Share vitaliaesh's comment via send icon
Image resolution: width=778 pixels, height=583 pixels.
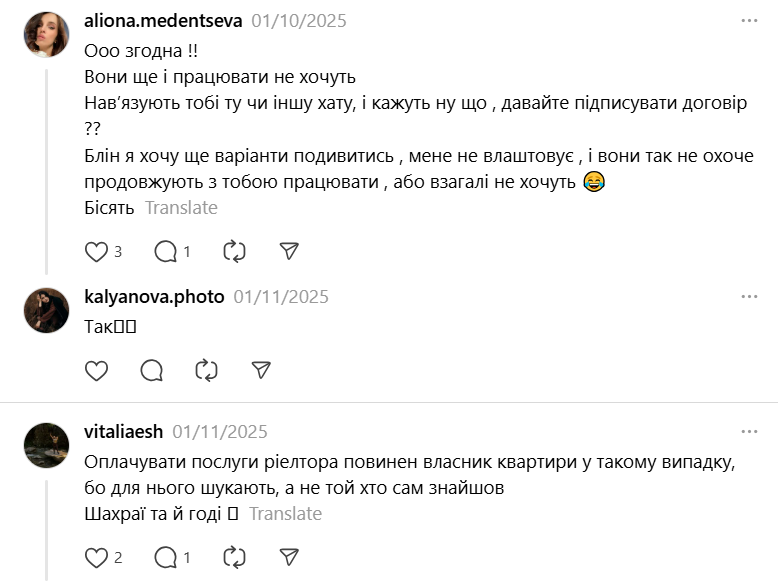tap(289, 557)
